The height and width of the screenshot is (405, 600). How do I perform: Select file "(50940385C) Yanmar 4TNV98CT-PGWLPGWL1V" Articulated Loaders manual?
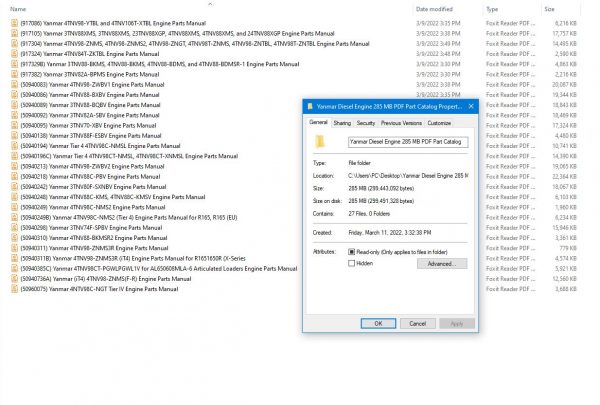[x=159, y=269]
